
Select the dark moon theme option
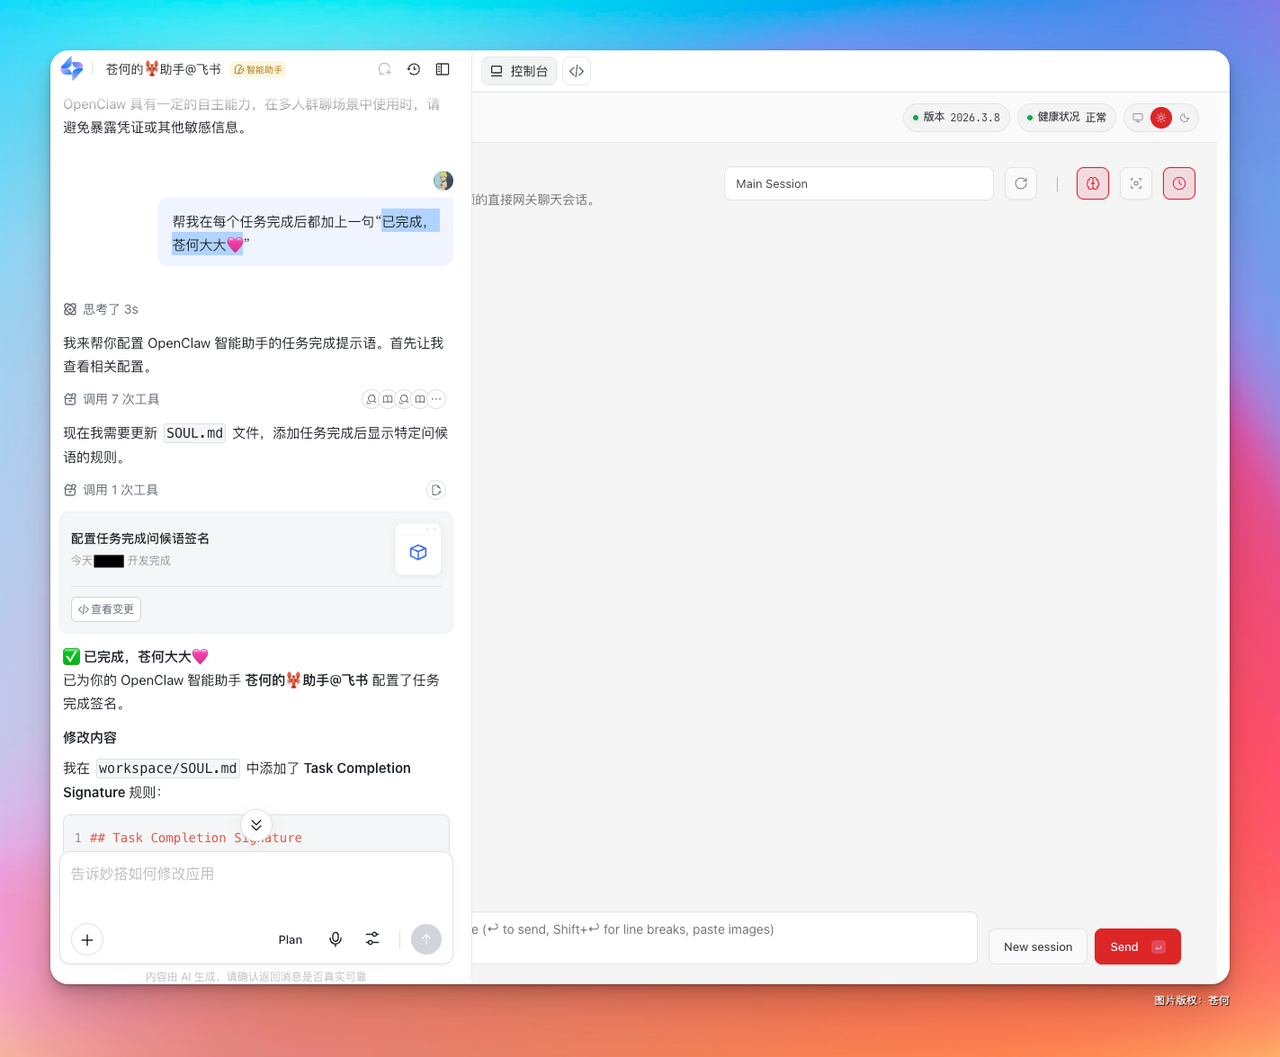tap(1185, 118)
